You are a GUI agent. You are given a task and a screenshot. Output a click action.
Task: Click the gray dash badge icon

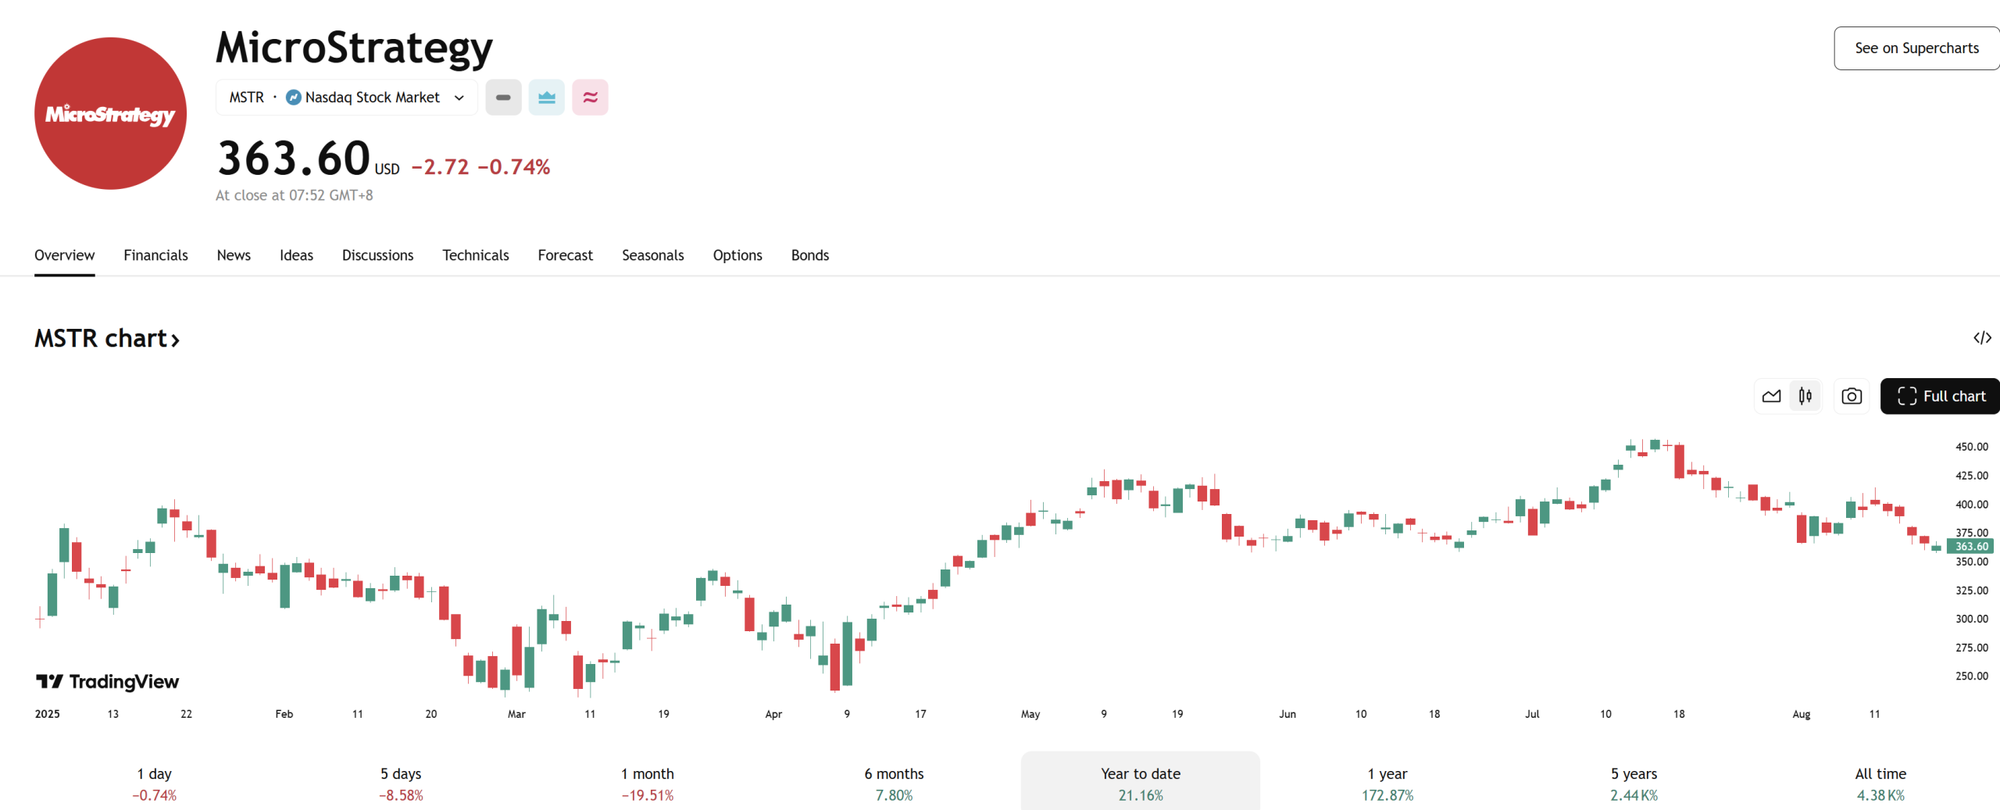(503, 97)
